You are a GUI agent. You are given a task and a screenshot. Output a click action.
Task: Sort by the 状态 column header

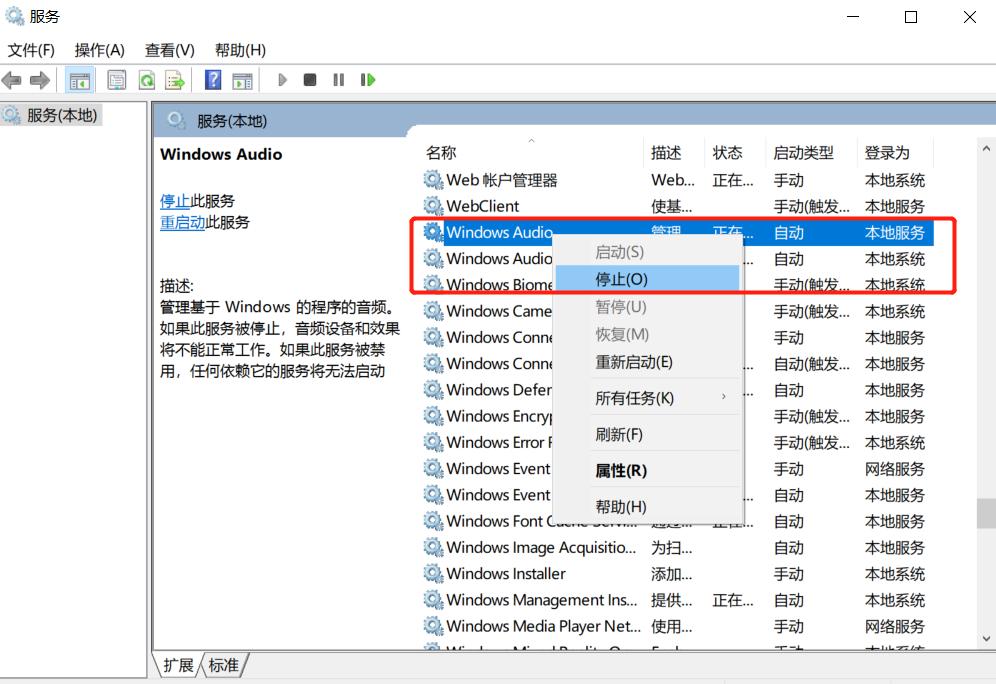coord(735,152)
